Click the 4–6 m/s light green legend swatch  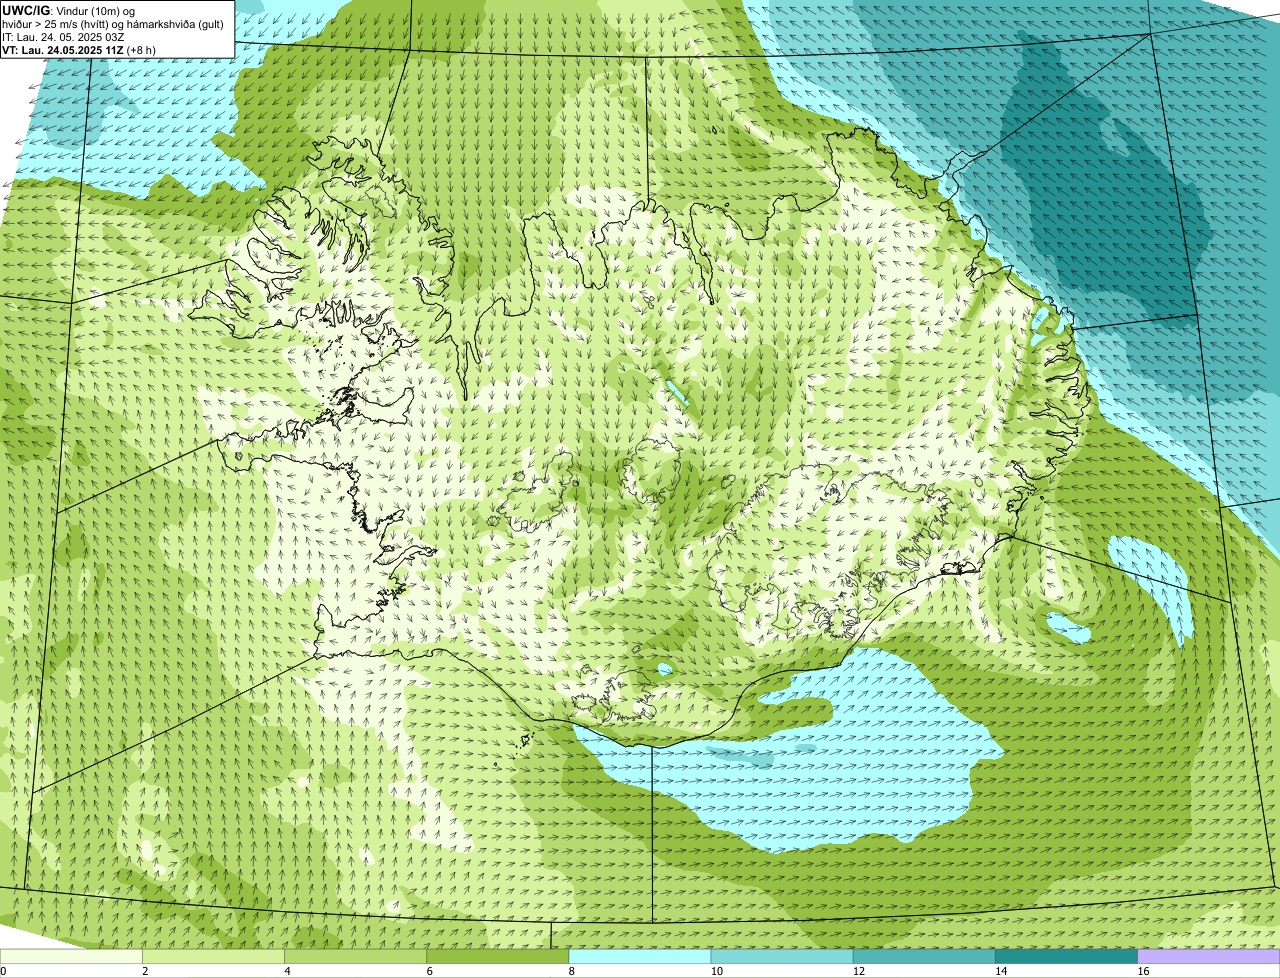[x=356, y=956]
